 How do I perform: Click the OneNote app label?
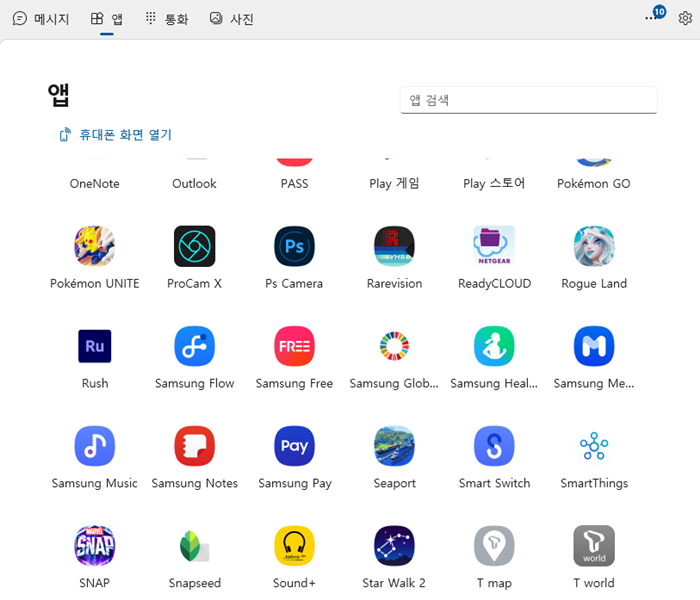(x=95, y=183)
